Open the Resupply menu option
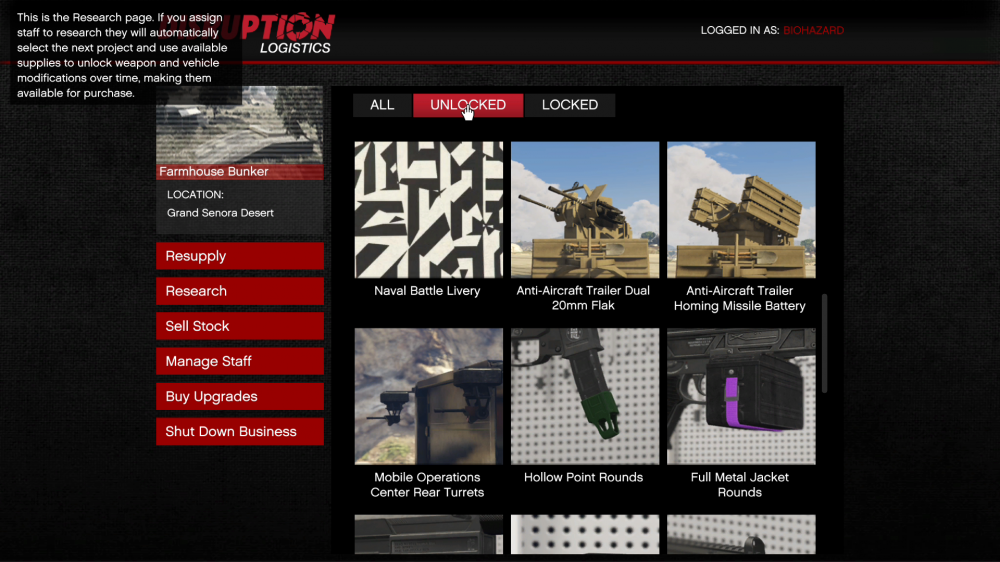 coord(240,256)
